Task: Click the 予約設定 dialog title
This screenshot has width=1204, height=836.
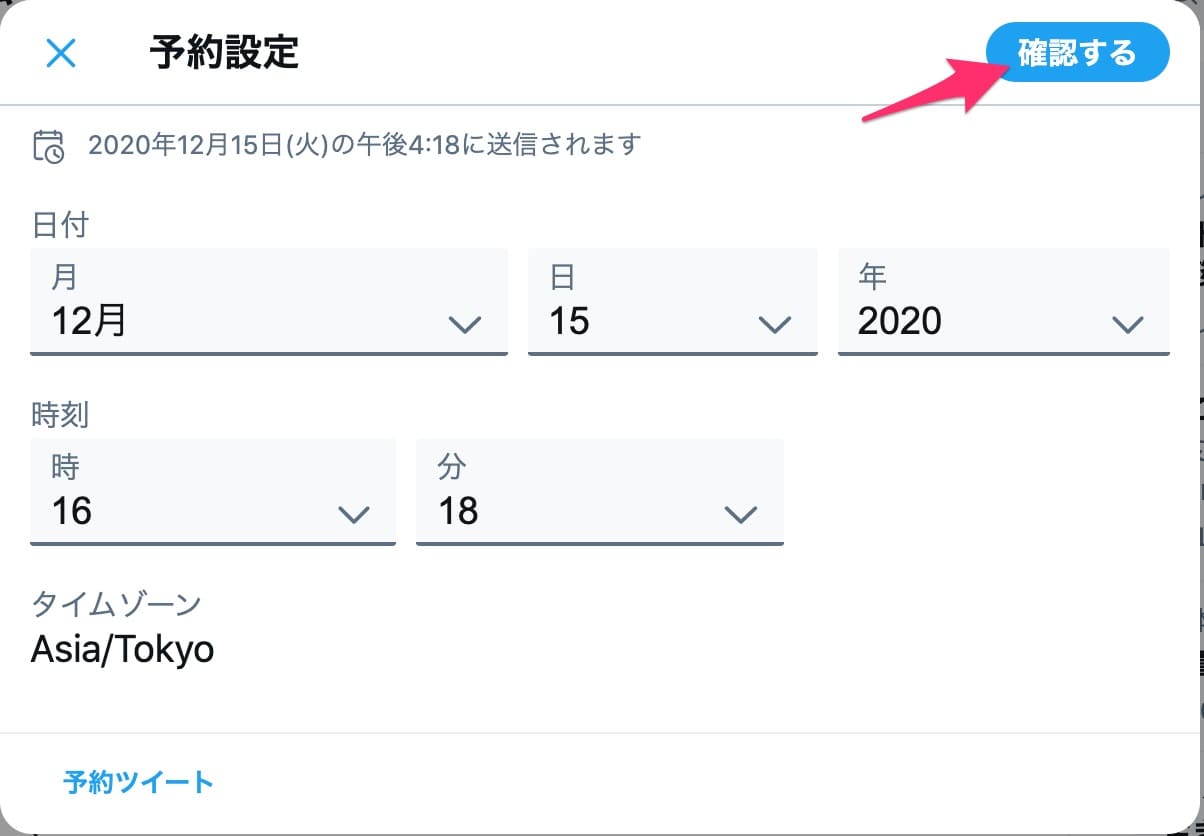Action: point(224,53)
